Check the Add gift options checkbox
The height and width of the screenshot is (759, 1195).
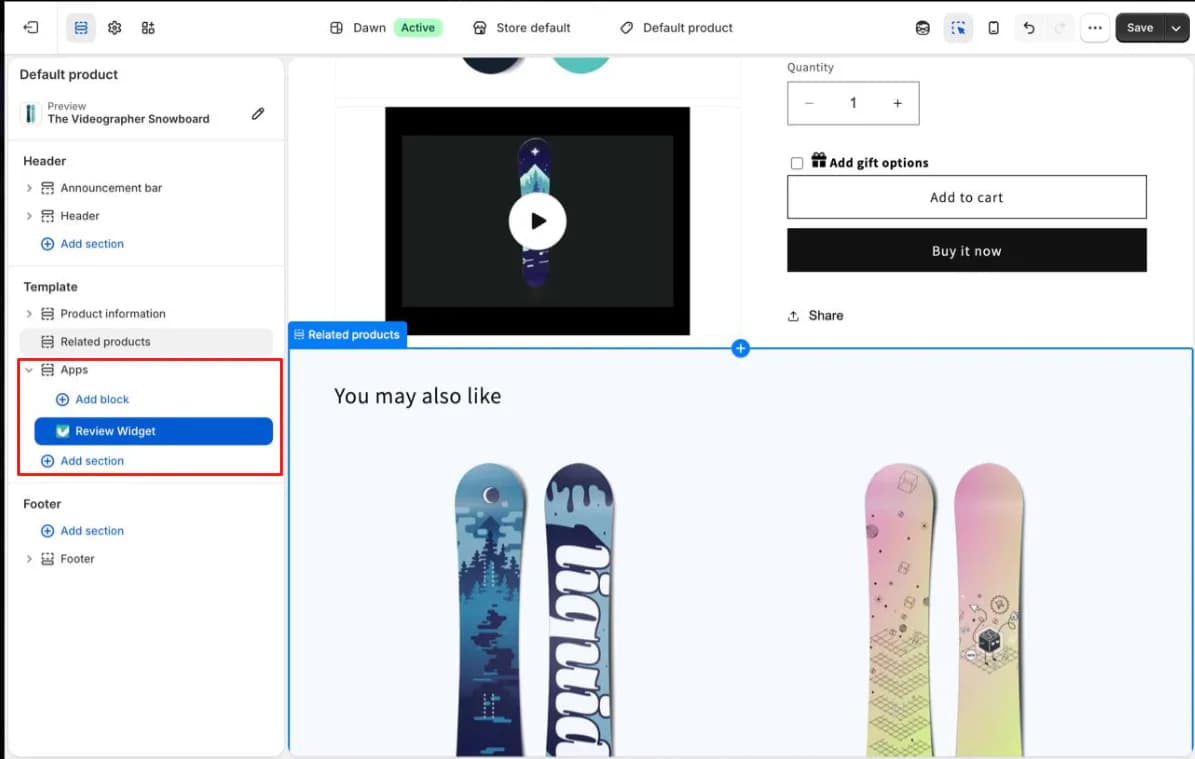[x=796, y=163]
